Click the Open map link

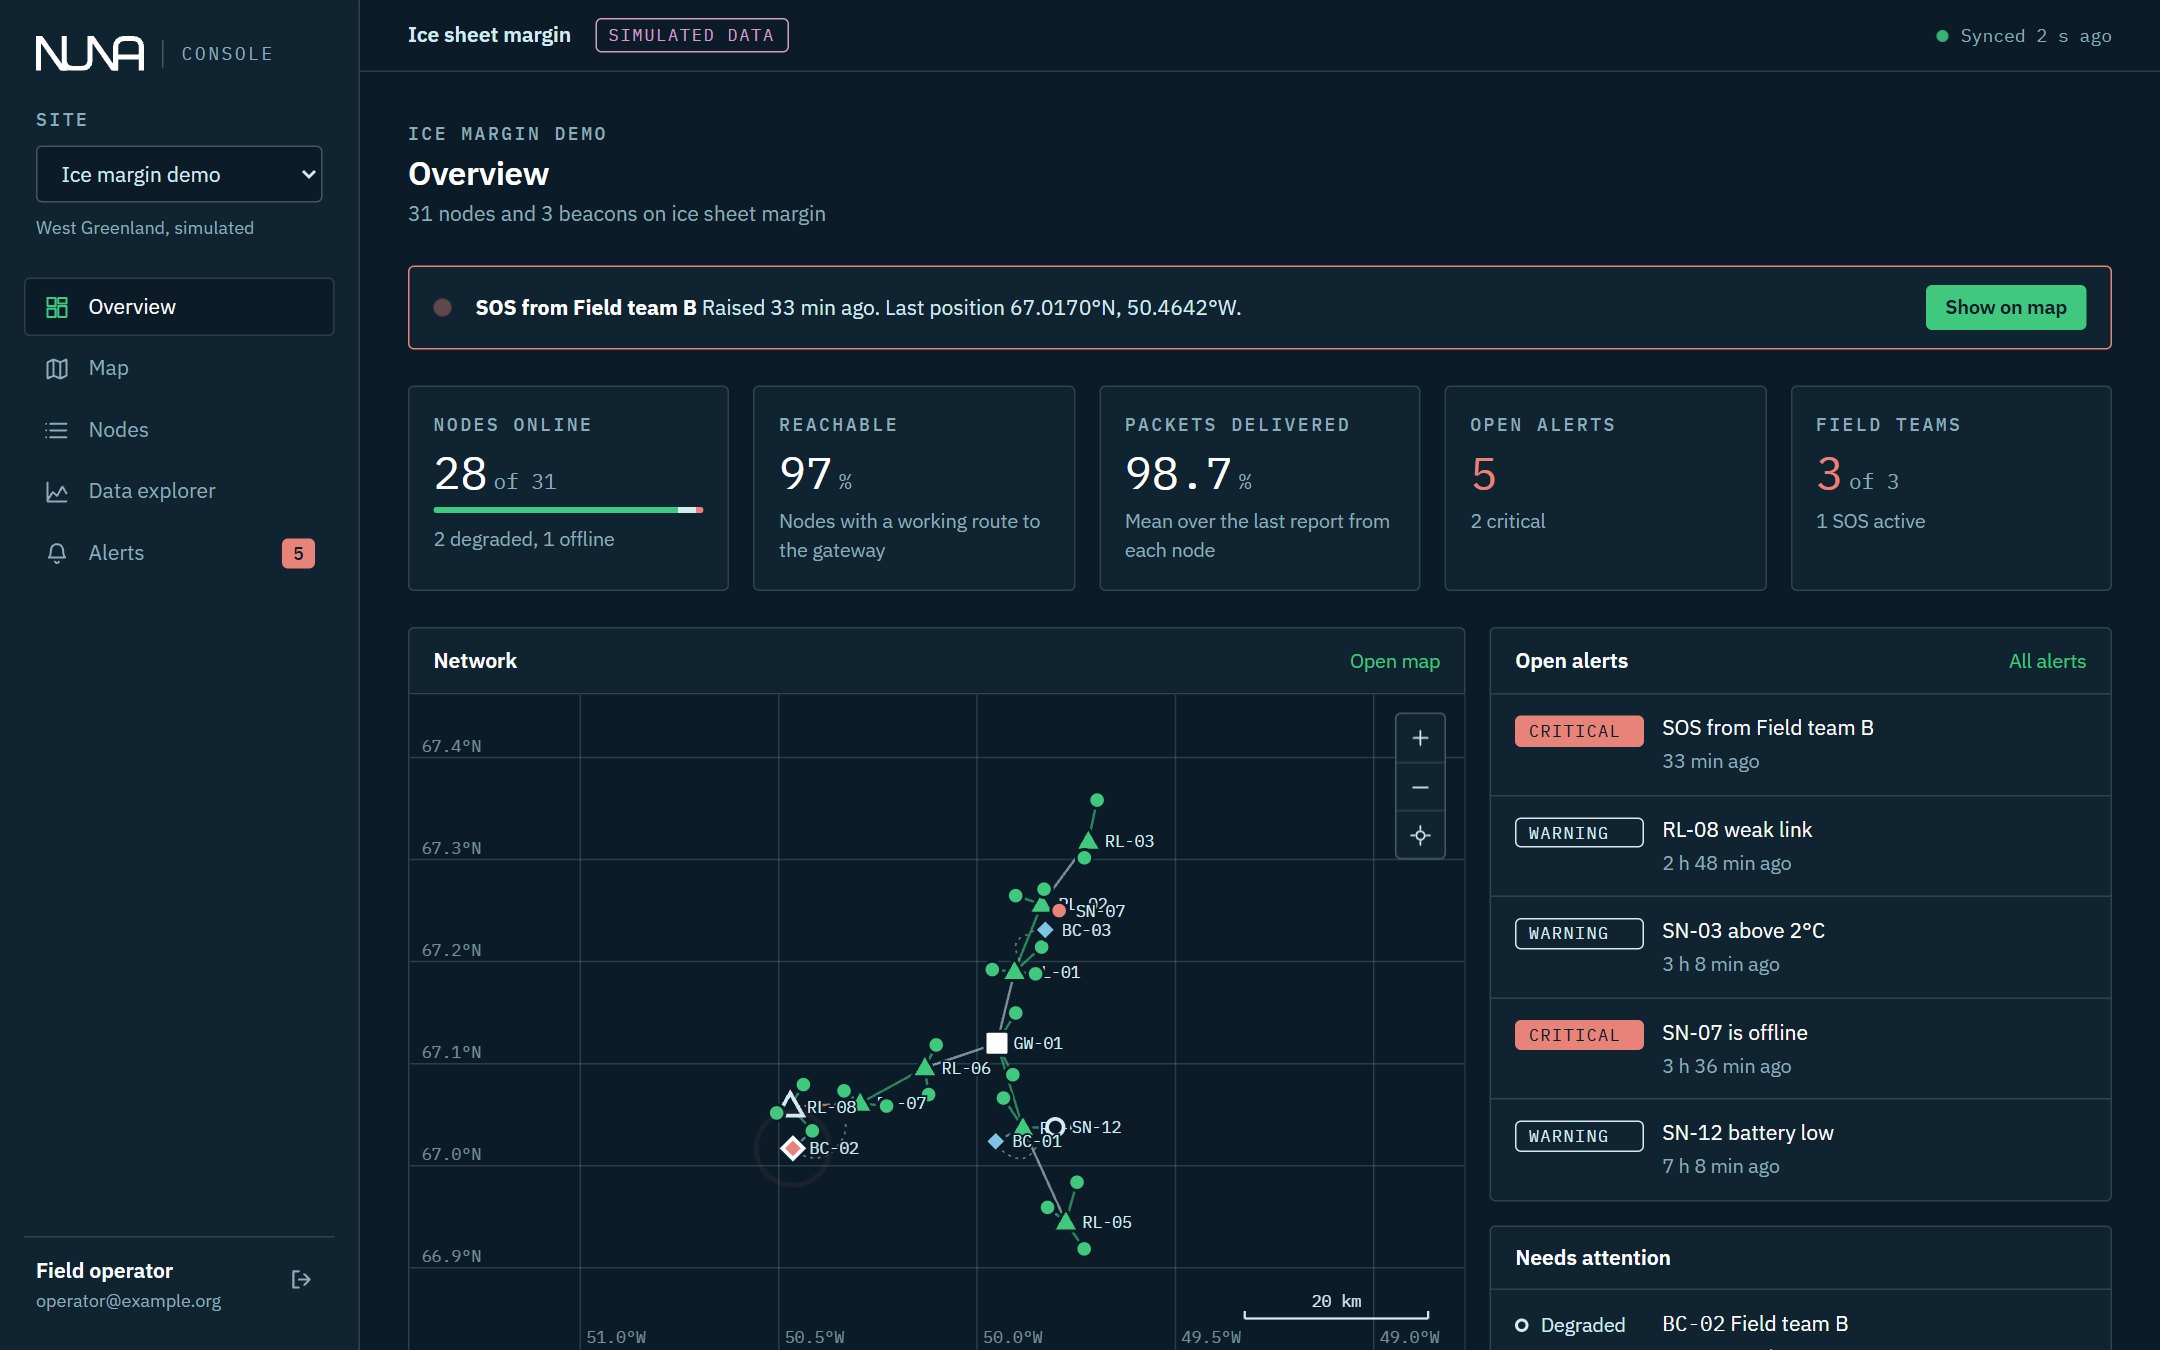tap(1394, 661)
